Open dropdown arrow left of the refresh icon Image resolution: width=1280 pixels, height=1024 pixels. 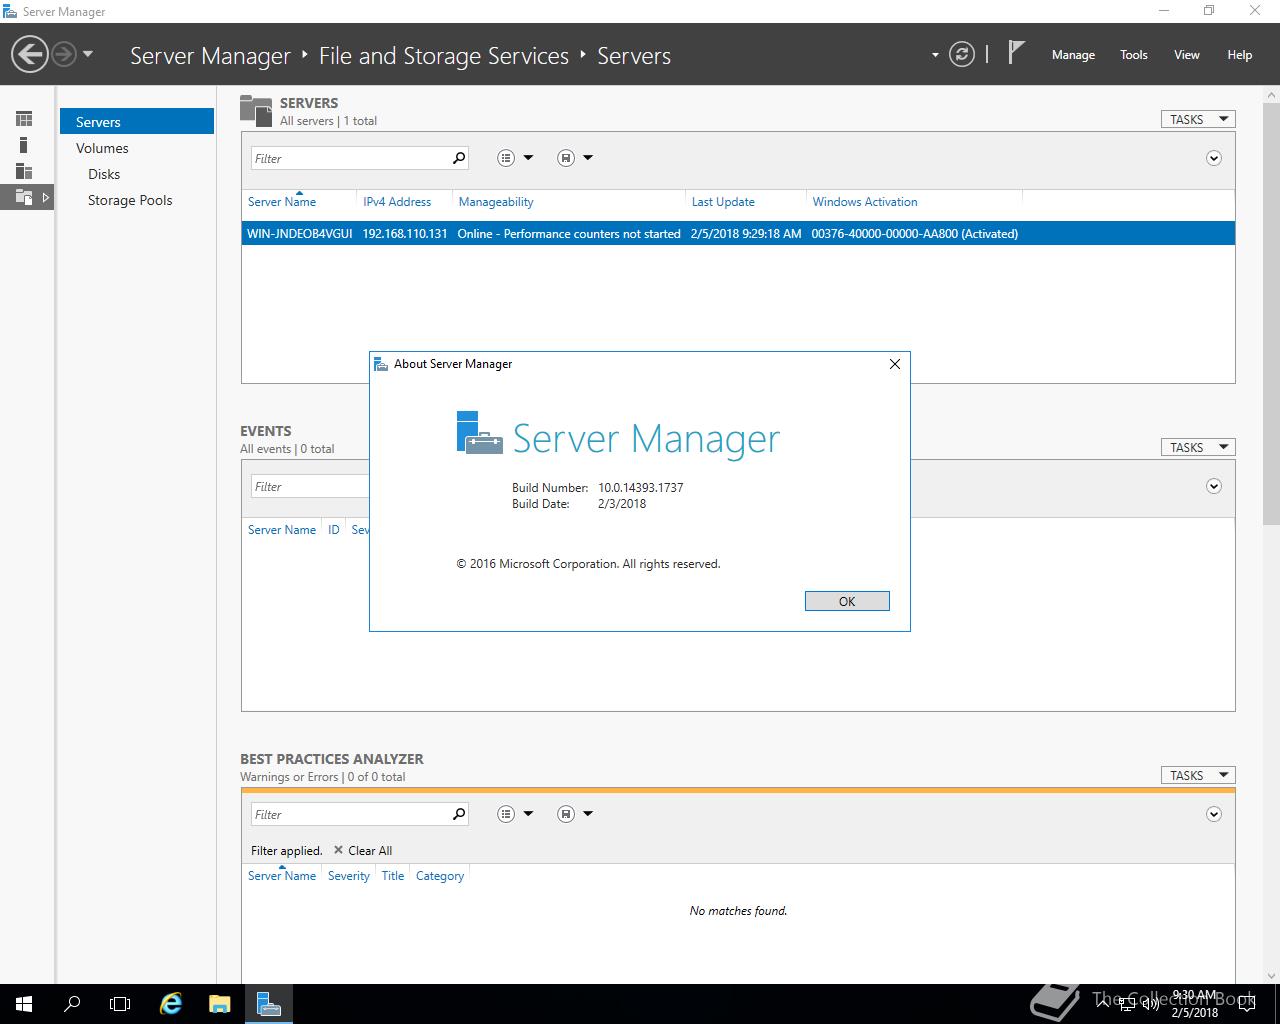pos(935,55)
